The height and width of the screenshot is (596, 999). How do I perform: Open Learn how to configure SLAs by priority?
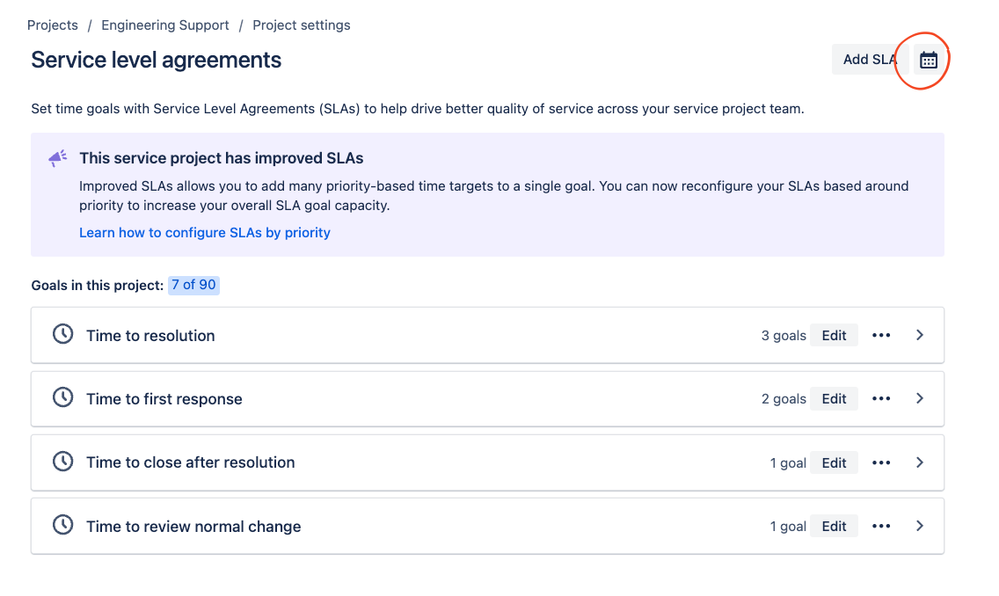(205, 232)
